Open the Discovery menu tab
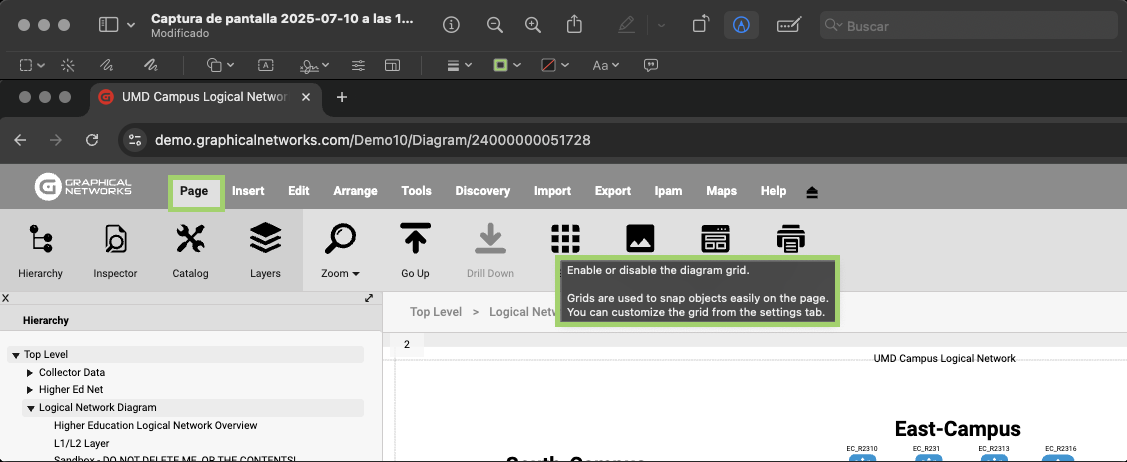The width and height of the screenshot is (1127, 462). (x=482, y=191)
